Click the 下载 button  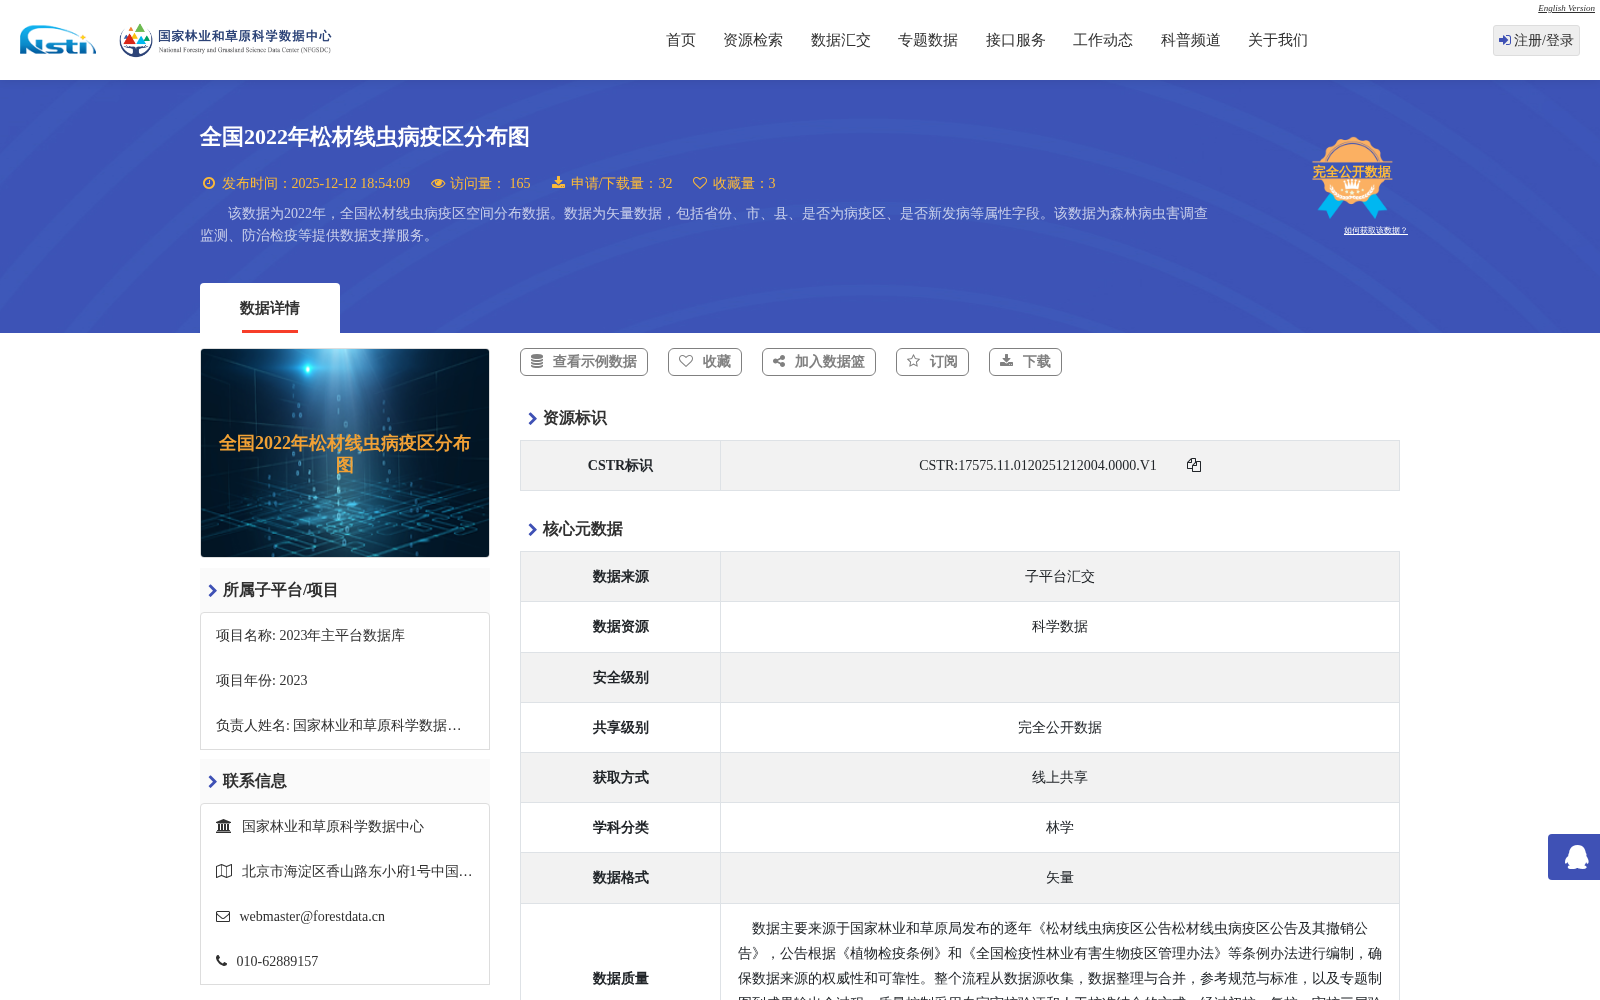pyautogui.click(x=1025, y=362)
